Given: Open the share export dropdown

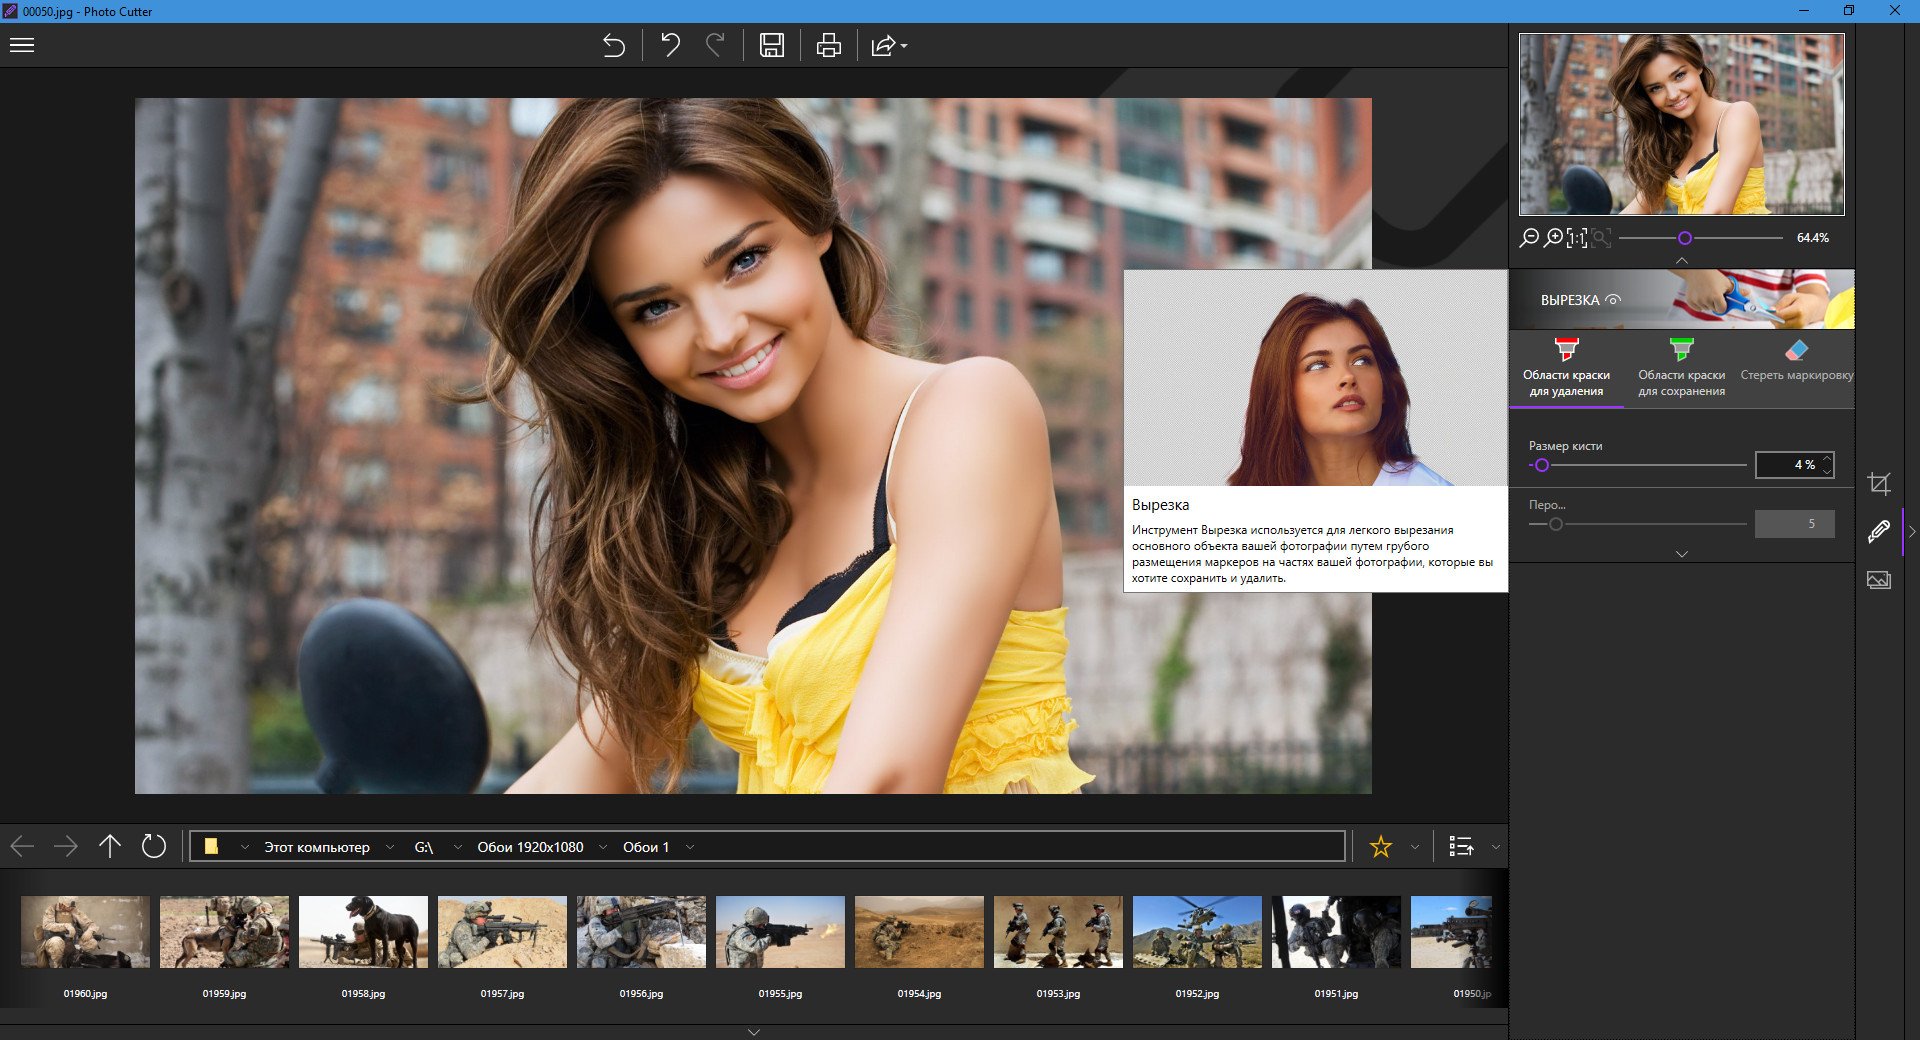Looking at the screenshot, I should point(888,46).
